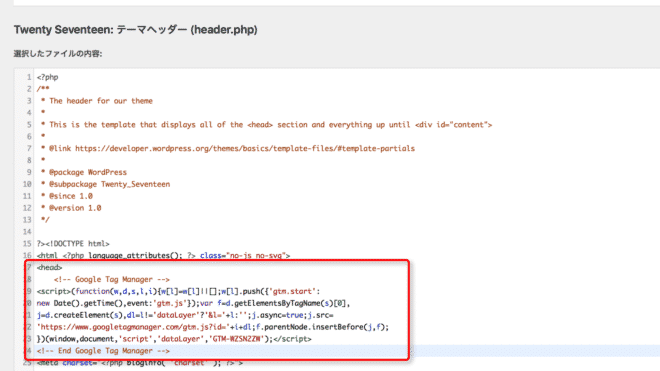Click the '@version 1.0' line
Viewport: 660px width, 371px height.
click(71, 208)
